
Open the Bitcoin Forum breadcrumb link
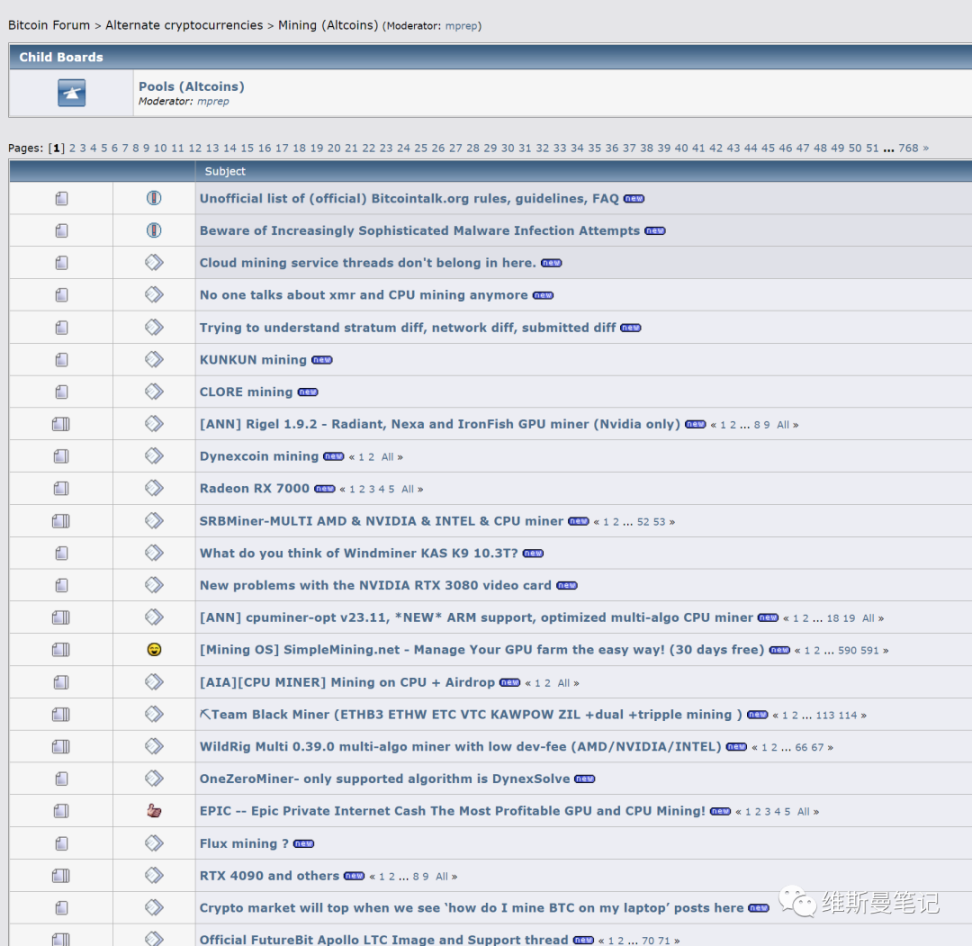[49, 25]
